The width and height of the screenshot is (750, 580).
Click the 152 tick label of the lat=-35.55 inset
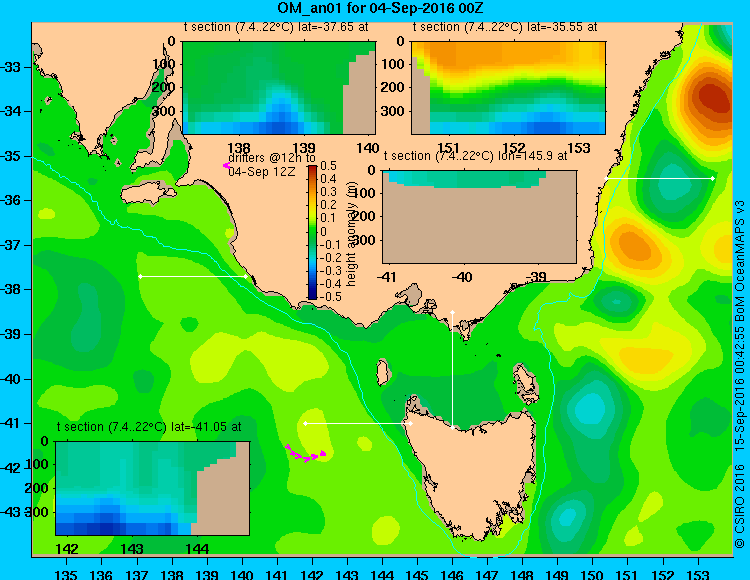(x=514, y=148)
